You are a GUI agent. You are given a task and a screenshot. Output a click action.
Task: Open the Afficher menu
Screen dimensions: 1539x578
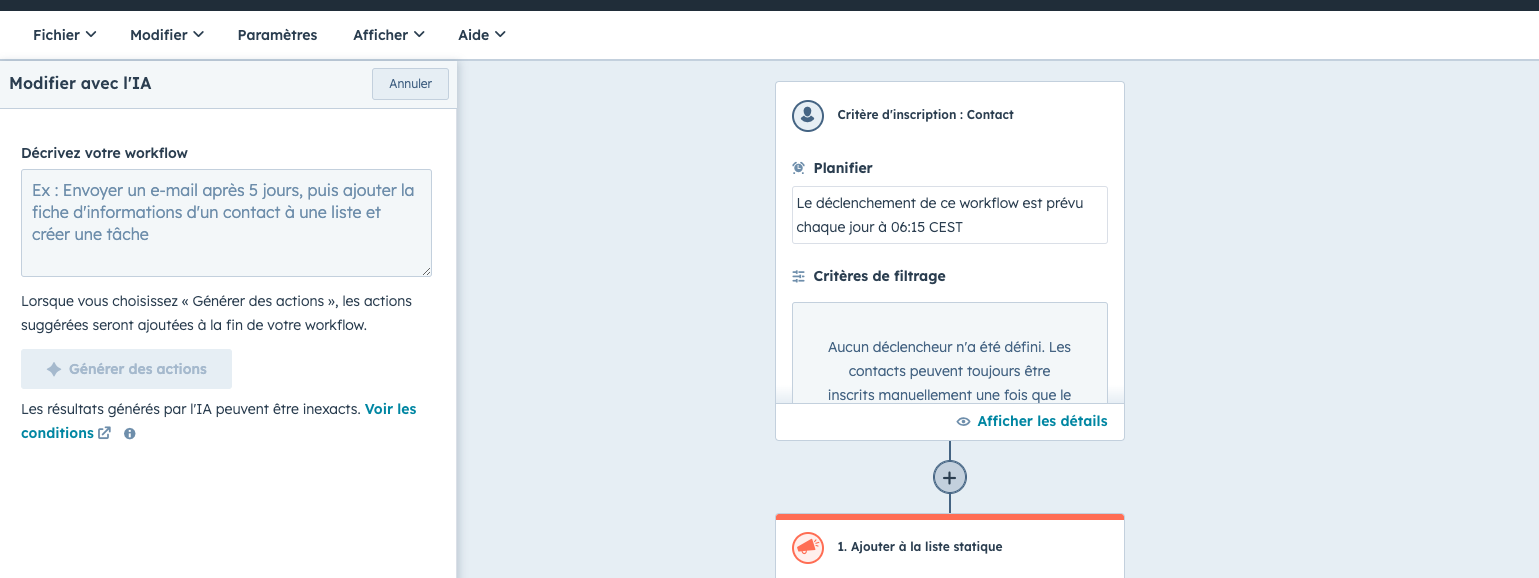(x=388, y=35)
